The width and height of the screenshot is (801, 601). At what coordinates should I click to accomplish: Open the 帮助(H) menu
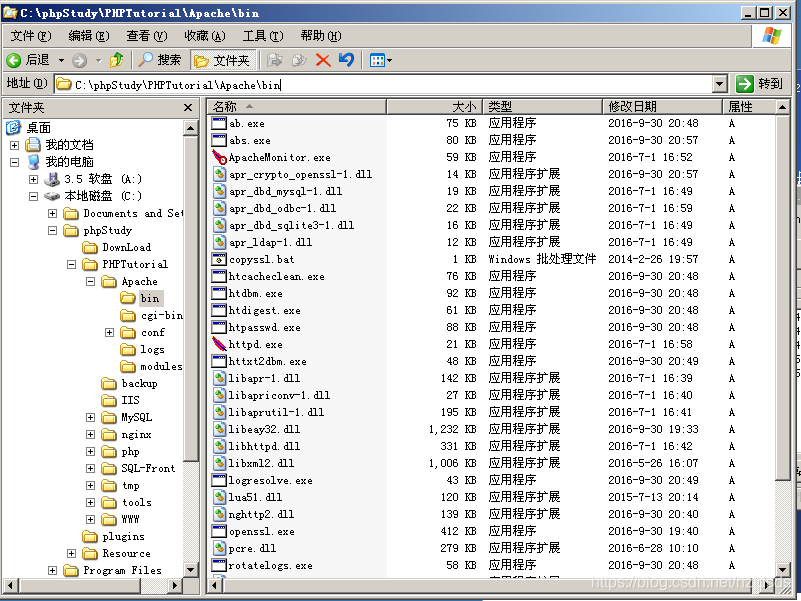[x=321, y=36]
